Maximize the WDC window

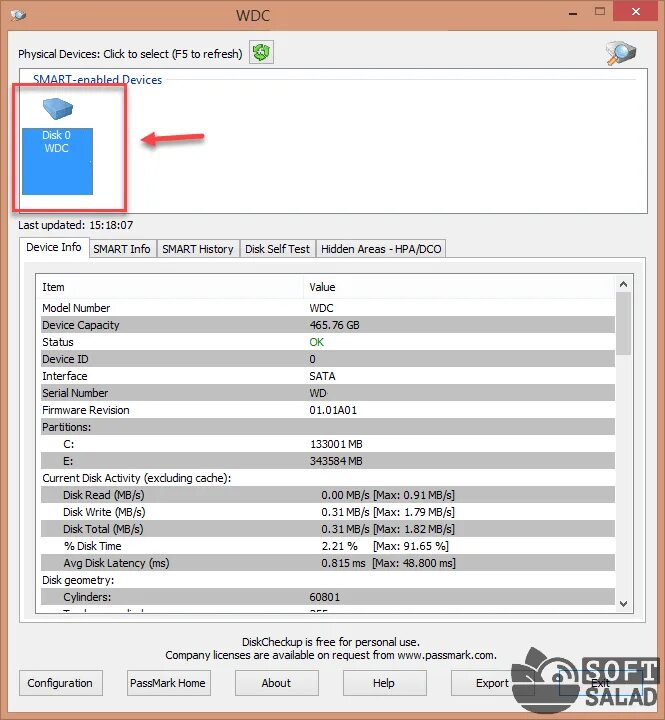click(600, 11)
